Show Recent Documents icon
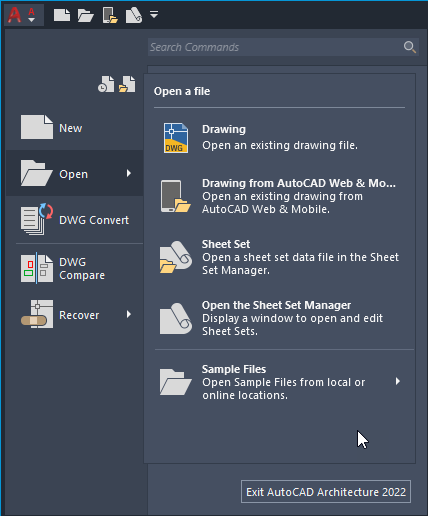 coord(106,84)
